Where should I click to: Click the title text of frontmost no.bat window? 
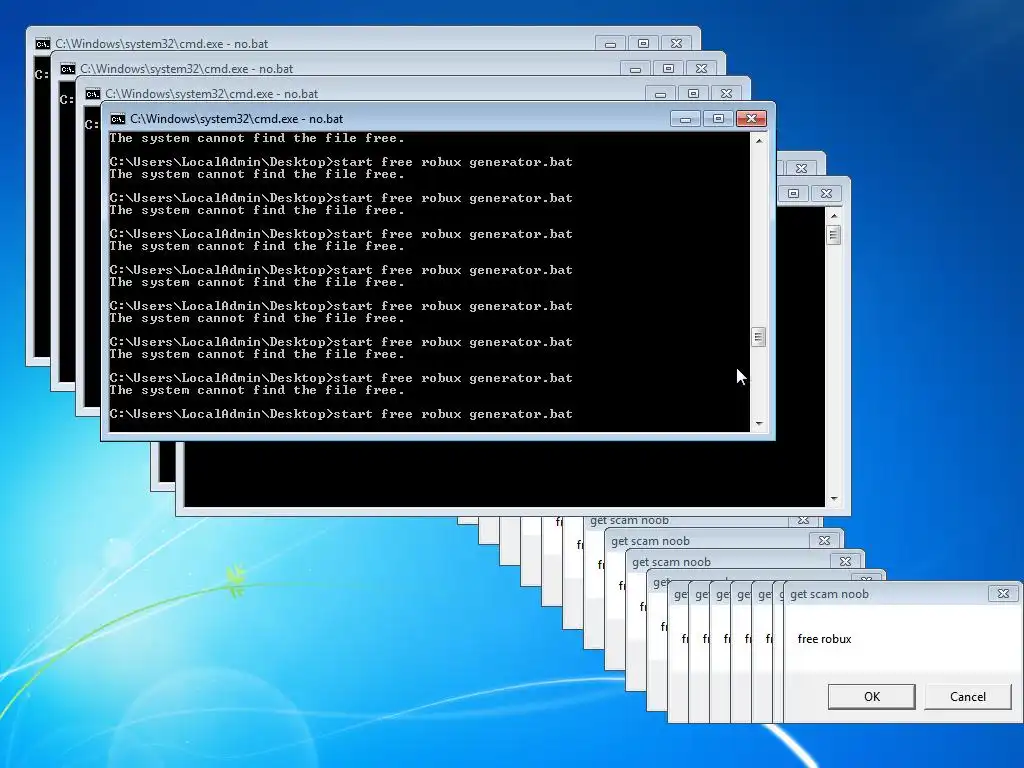click(x=236, y=119)
